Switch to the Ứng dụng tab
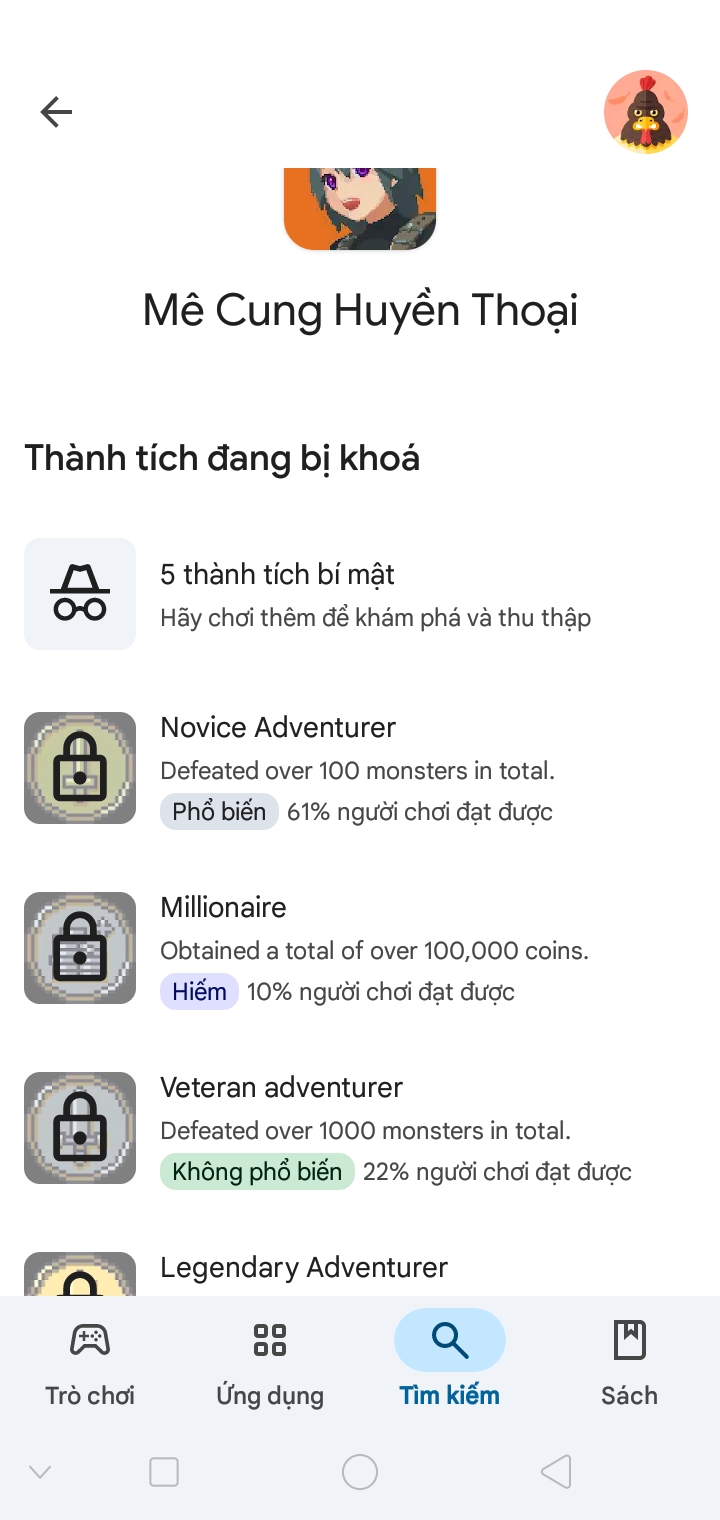720x1520 pixels. 270,1358
